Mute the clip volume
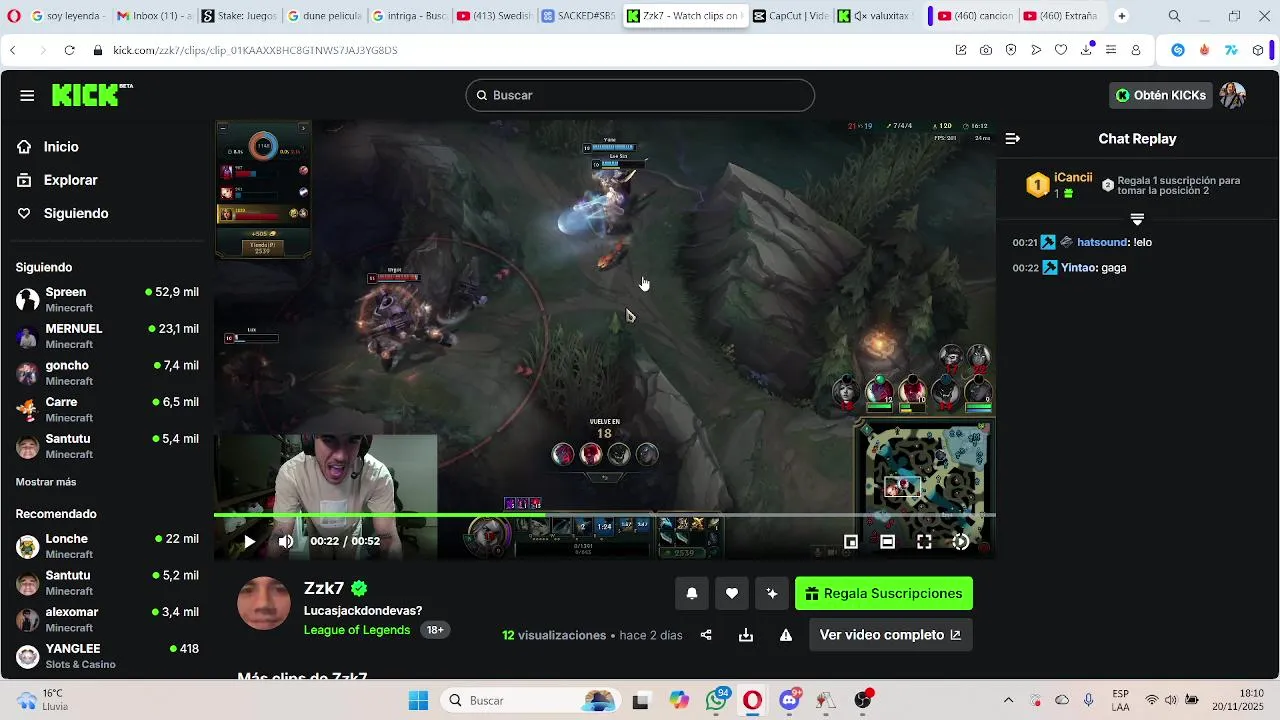 pyautogui.click(x=286, y=542)
